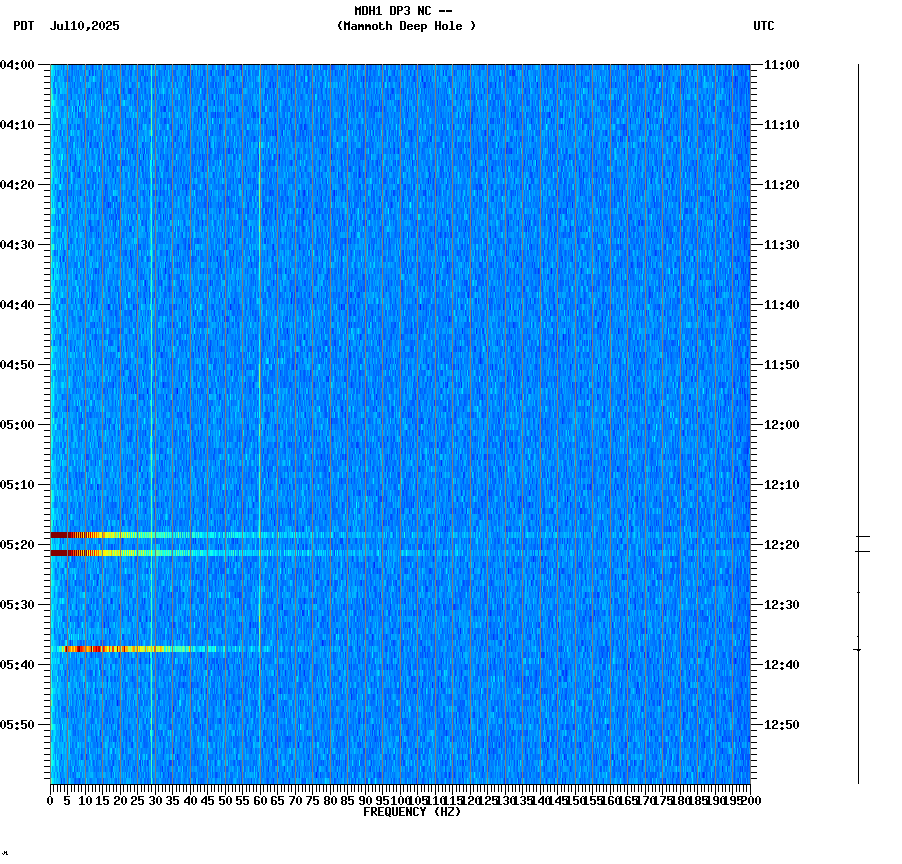Click the FREQUENCY (HZ) axis label
The height and width of the screenshot is (864, 902).
[413, 812]
